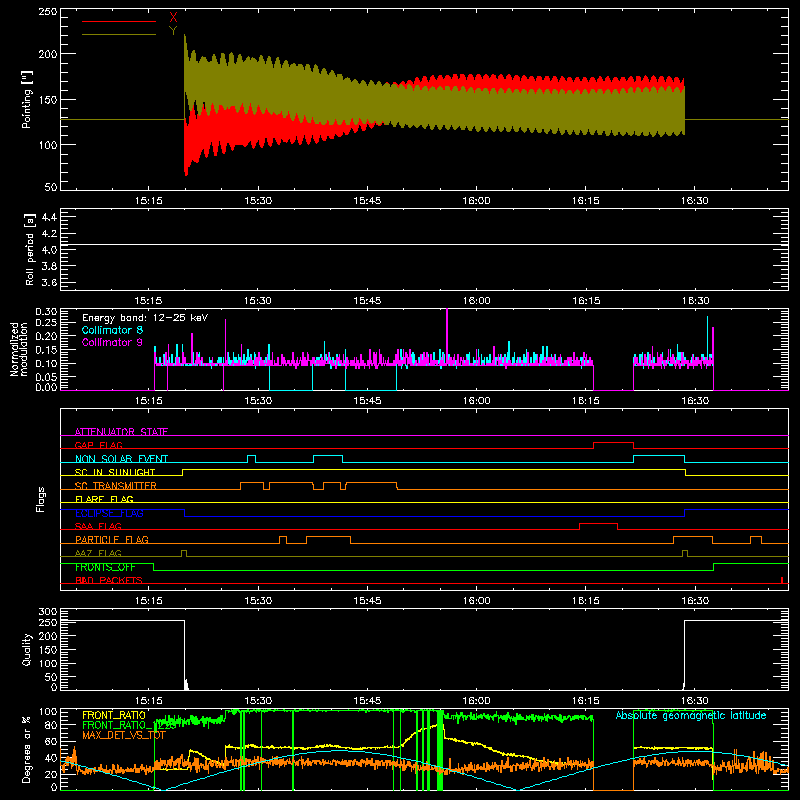This screenshot has height=800, width=800.
Task: Click the FLARE_FLAG flag label
Action: 104,499
